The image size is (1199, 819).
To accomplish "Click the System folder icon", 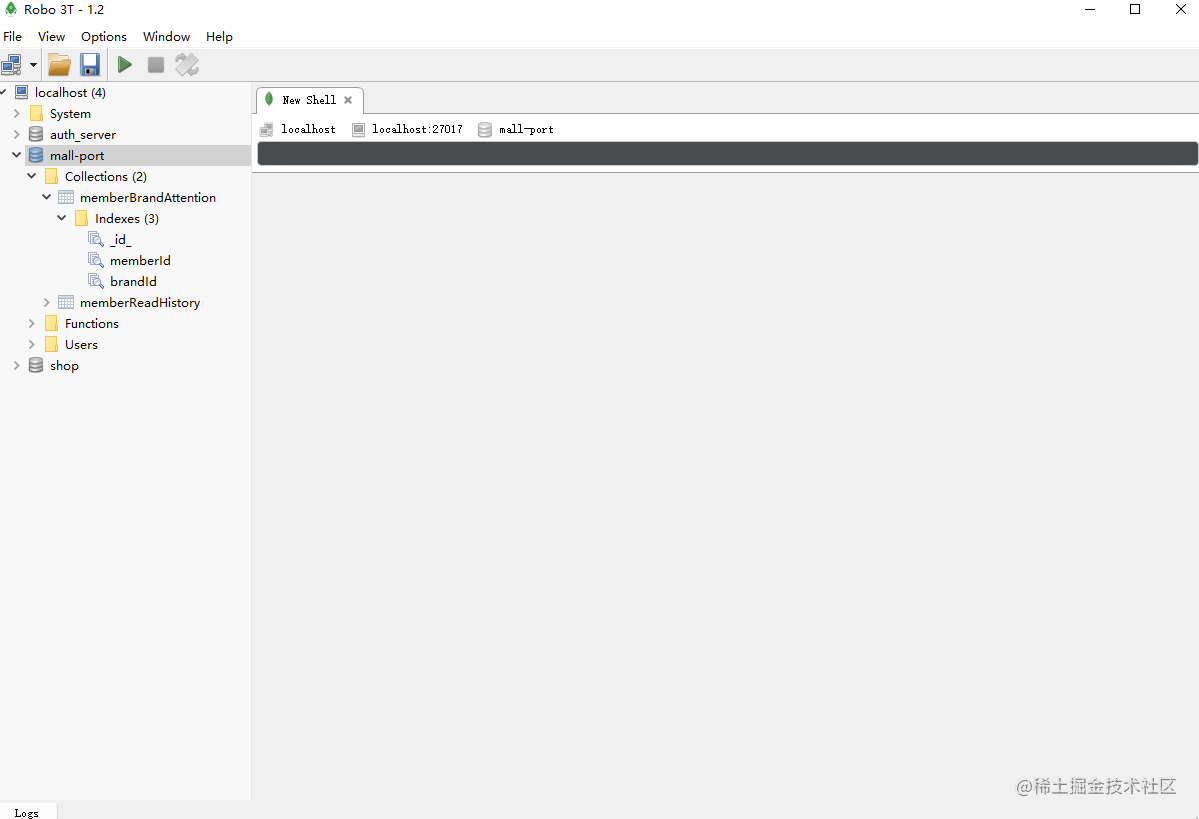I will [36, 113].
